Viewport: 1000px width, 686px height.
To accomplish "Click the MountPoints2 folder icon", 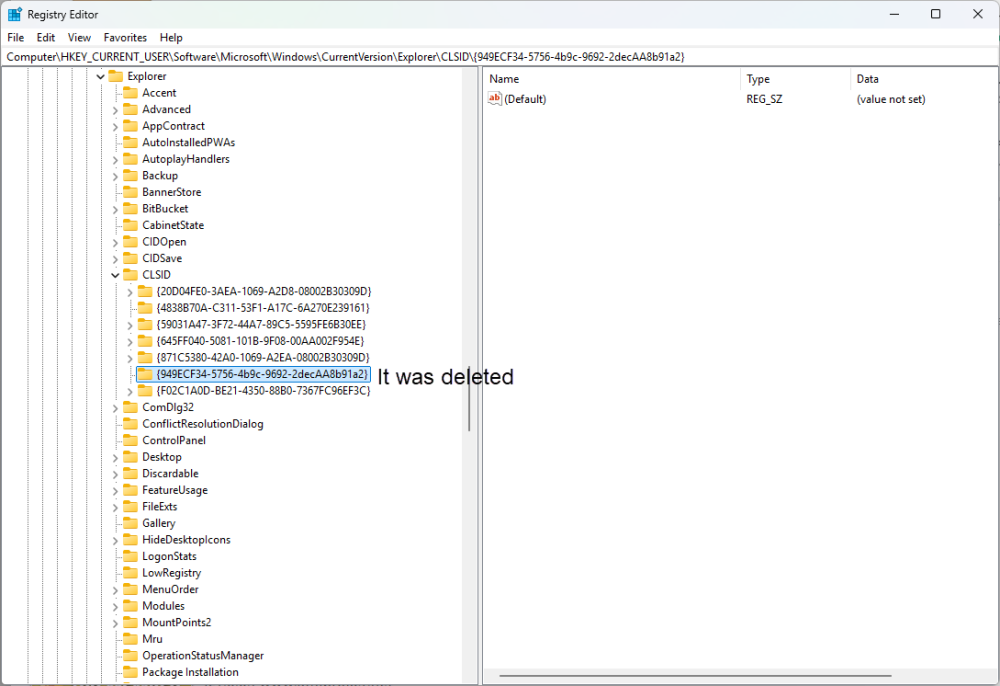I will pyautogui.click(x=130, y=622).
